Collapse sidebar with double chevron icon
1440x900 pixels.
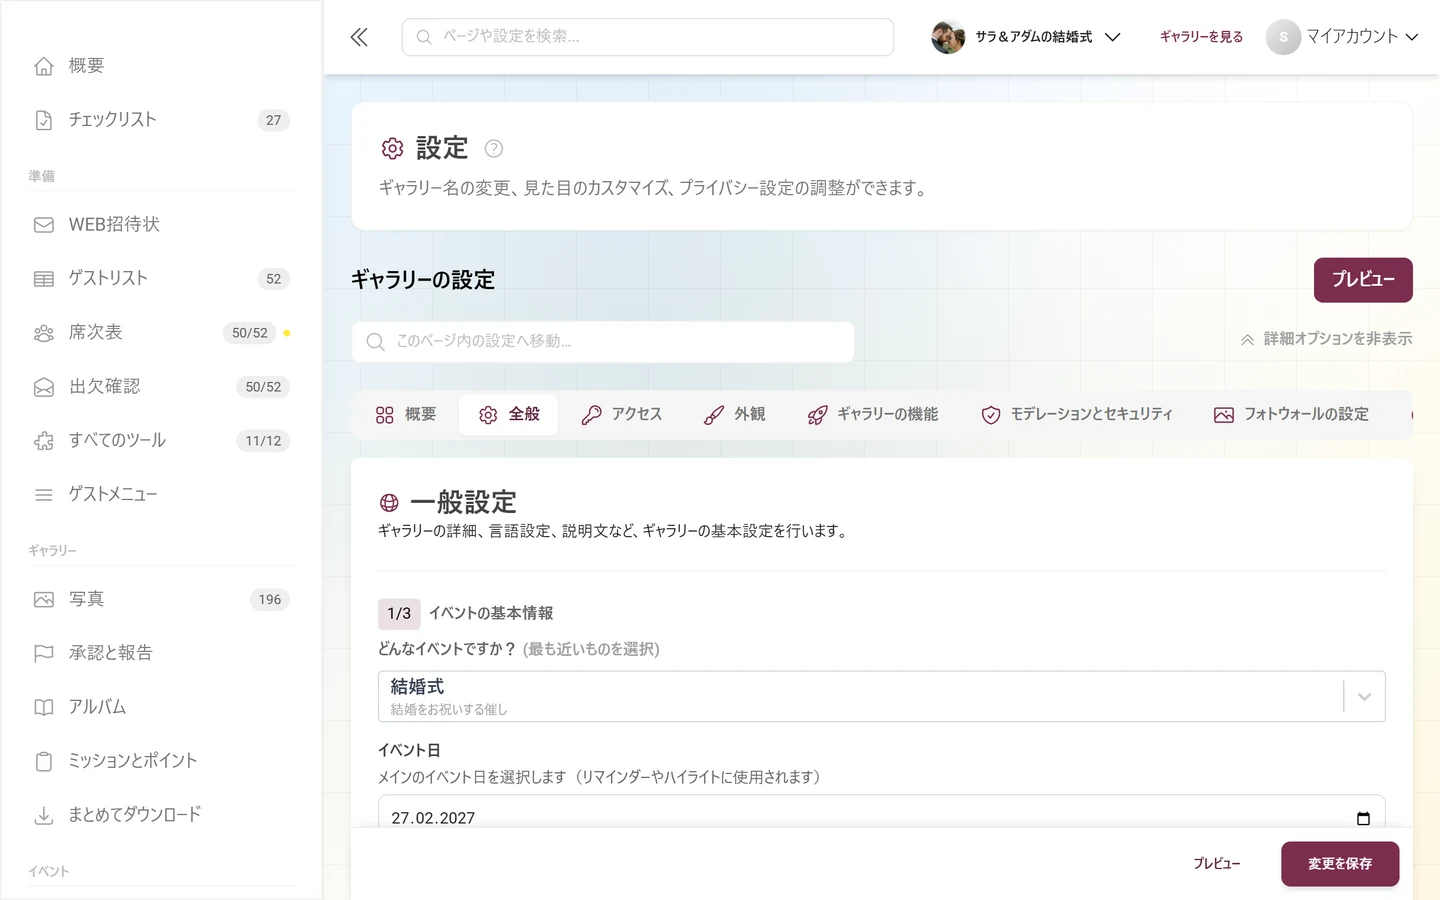(359, 37)
